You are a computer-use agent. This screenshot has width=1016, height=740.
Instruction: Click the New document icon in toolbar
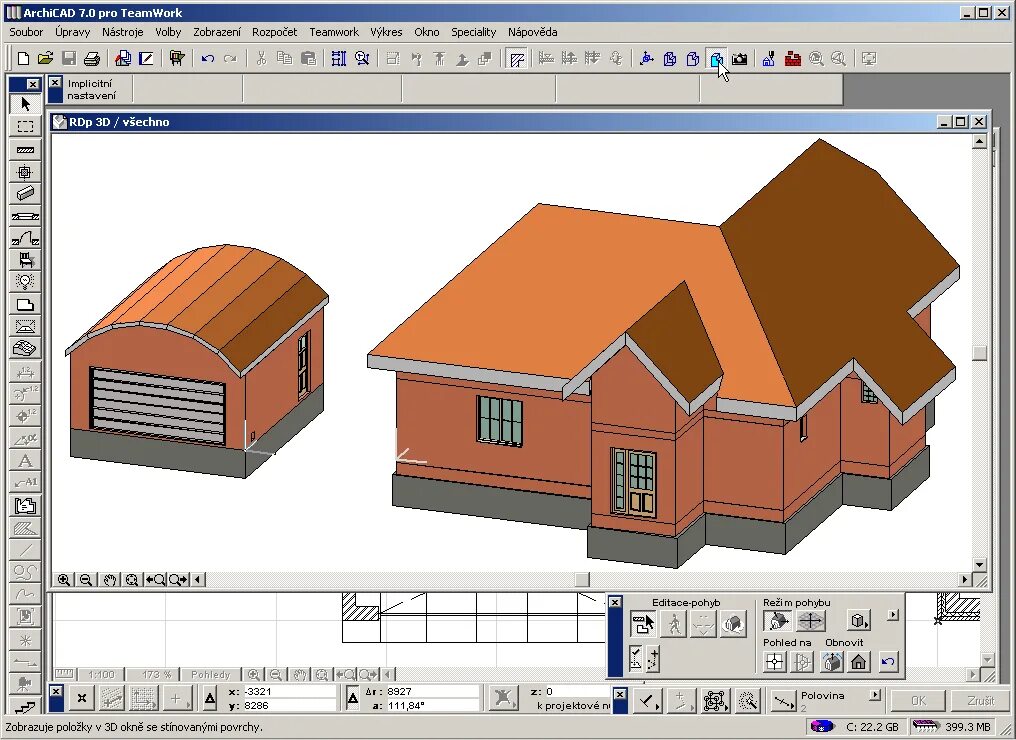coord(23,59)
